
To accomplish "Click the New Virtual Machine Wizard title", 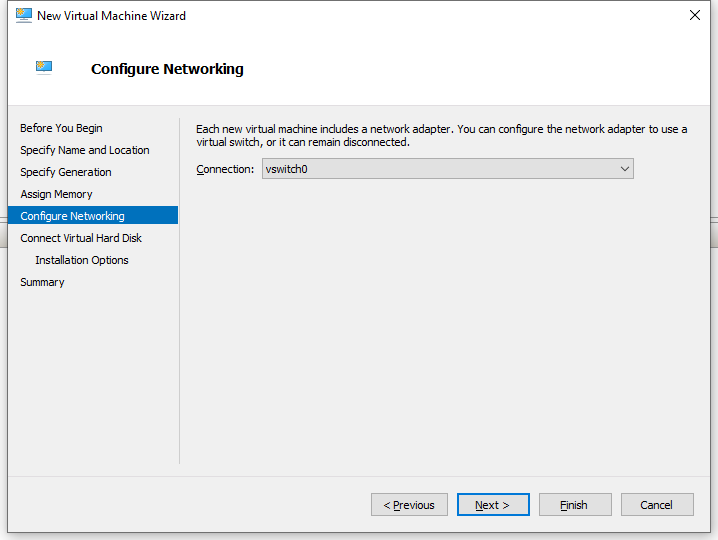I will (111, 16).
